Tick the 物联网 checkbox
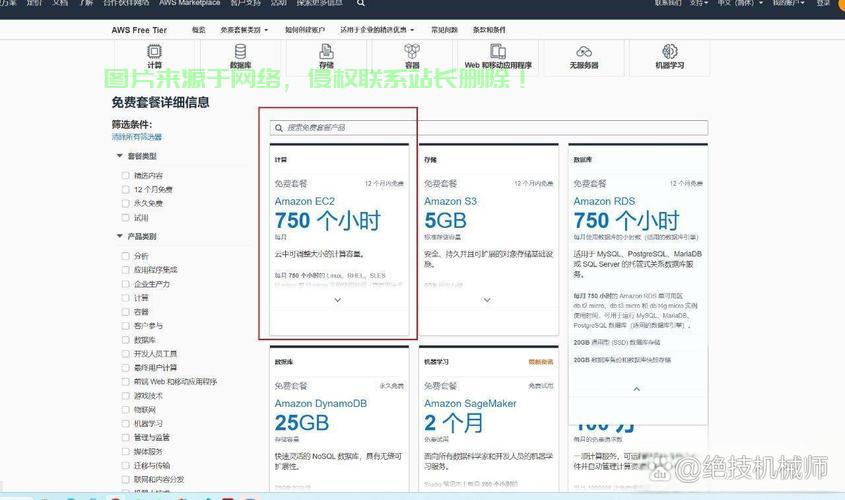The image size is (845, 500). [126, 409]
